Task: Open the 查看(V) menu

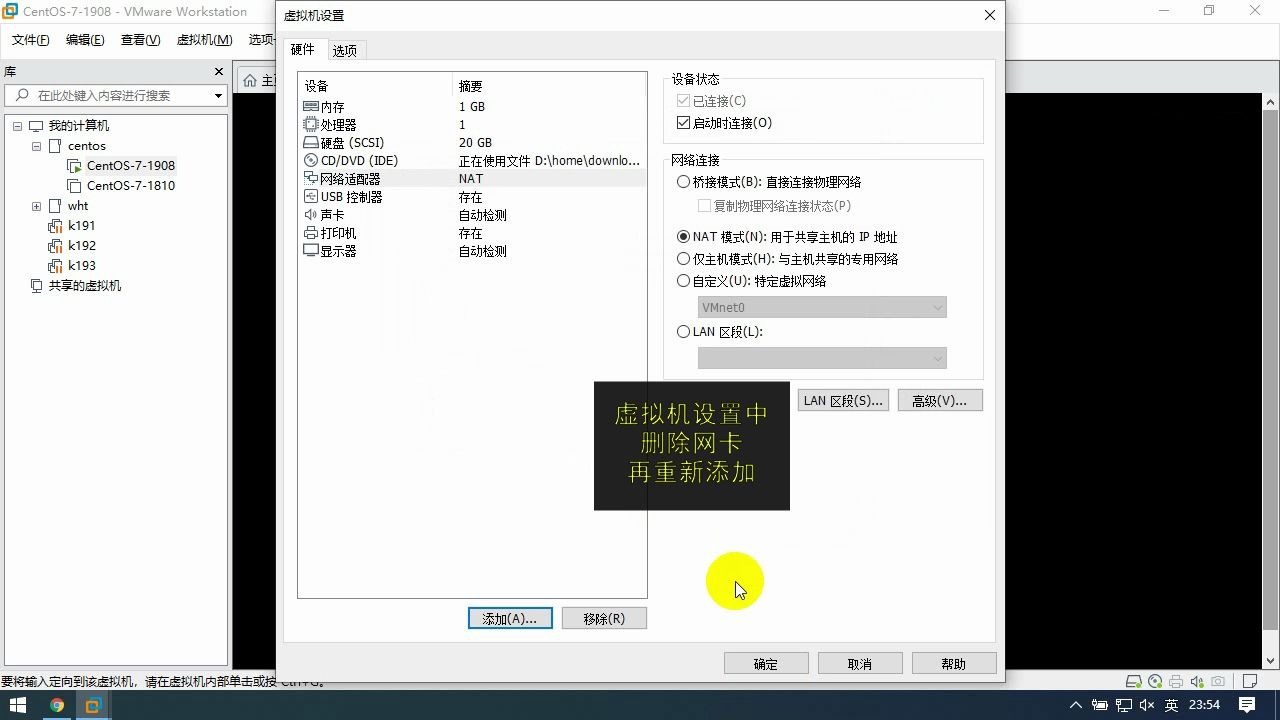Action: 140,40
